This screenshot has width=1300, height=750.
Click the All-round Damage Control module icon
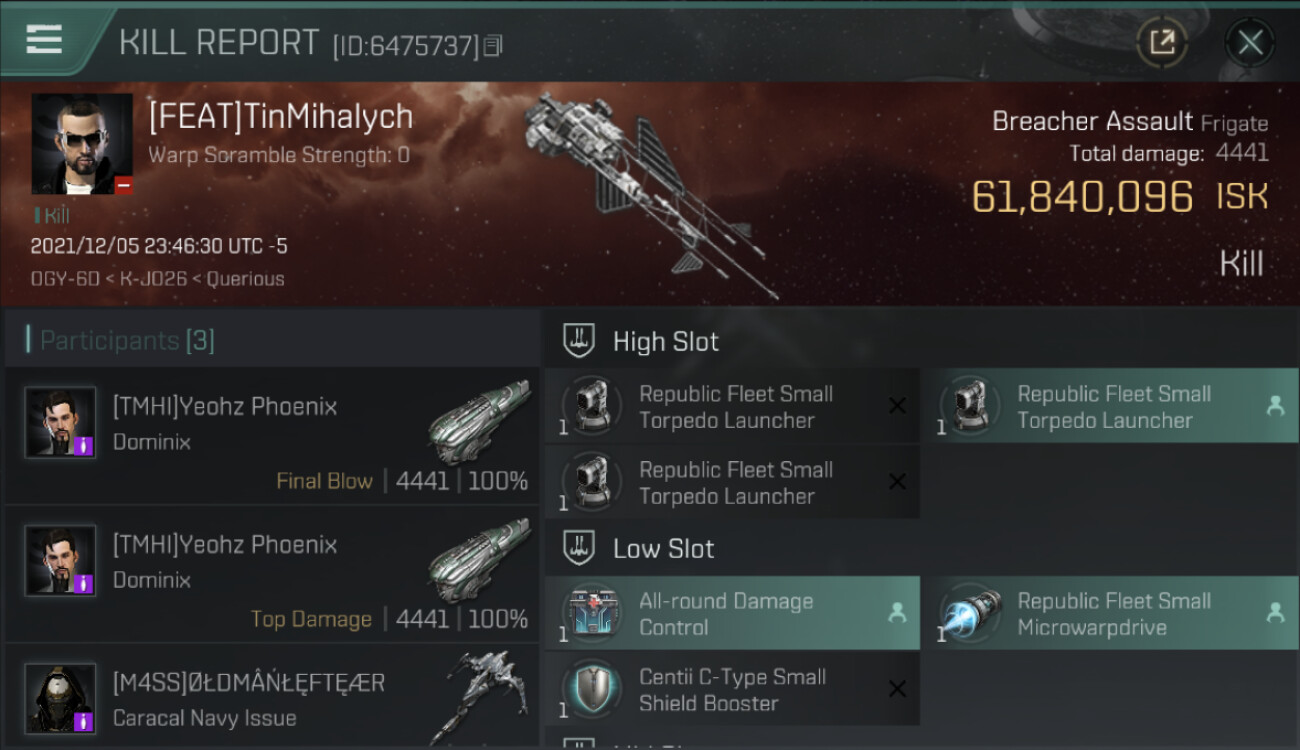(592, 614)
